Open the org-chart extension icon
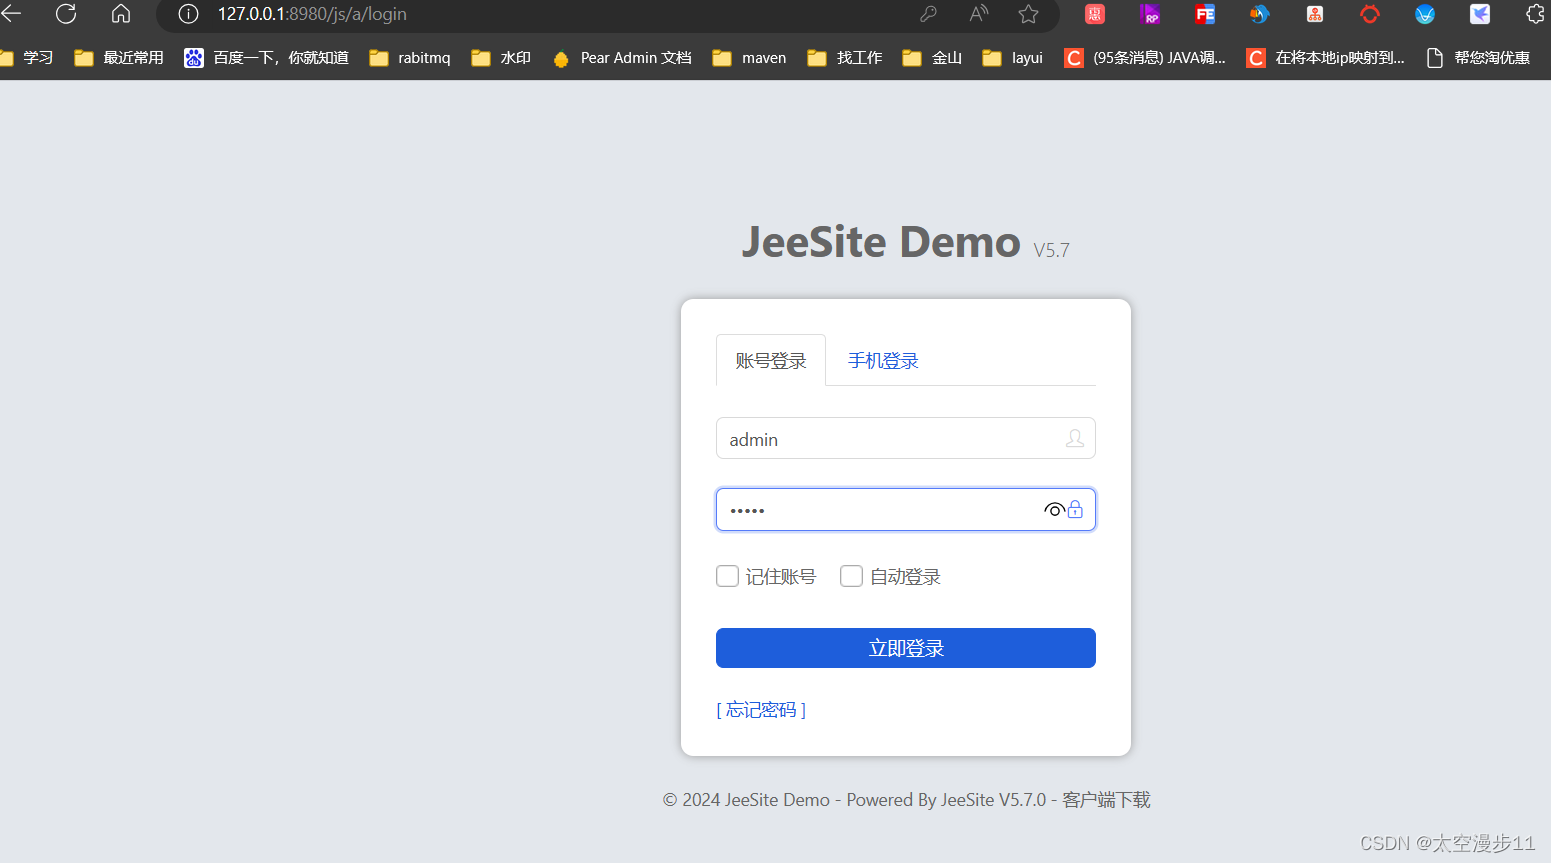Image resolution: width=1551 pixels, height=863 pixels. point(1315,14)
